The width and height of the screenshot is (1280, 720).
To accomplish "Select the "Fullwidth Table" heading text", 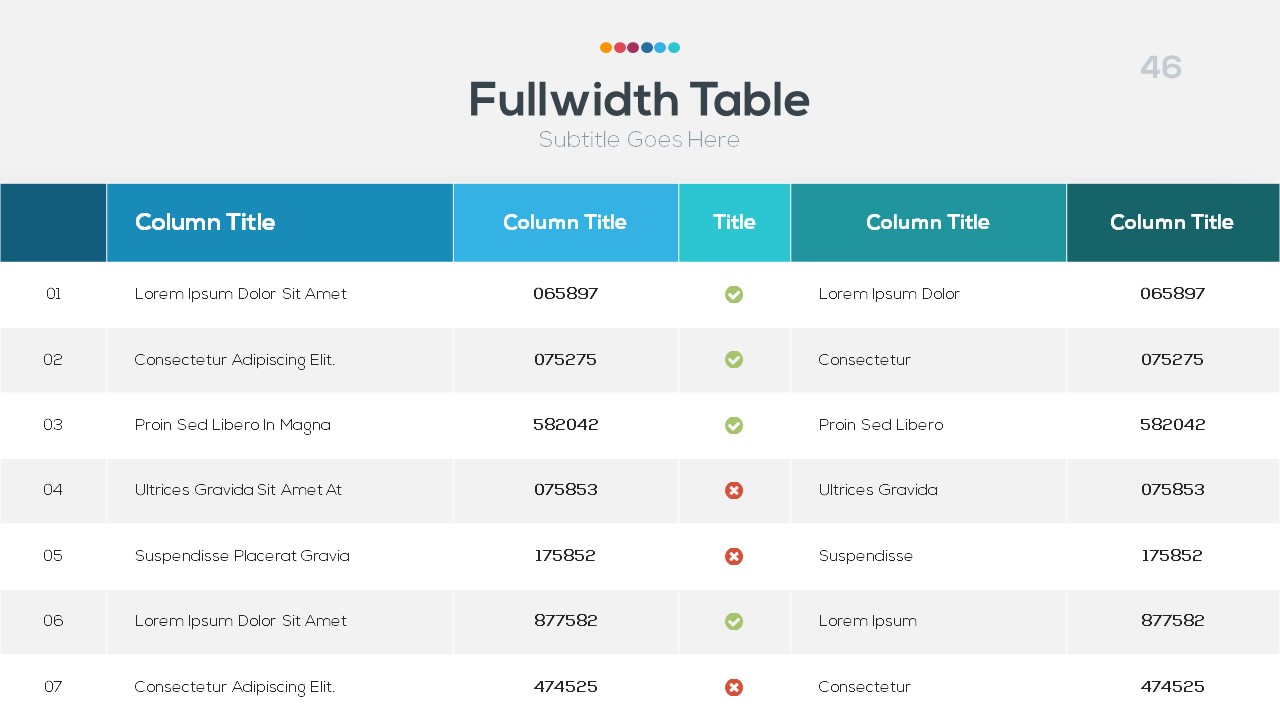I will pyautogui.click(x=639, y=100).
